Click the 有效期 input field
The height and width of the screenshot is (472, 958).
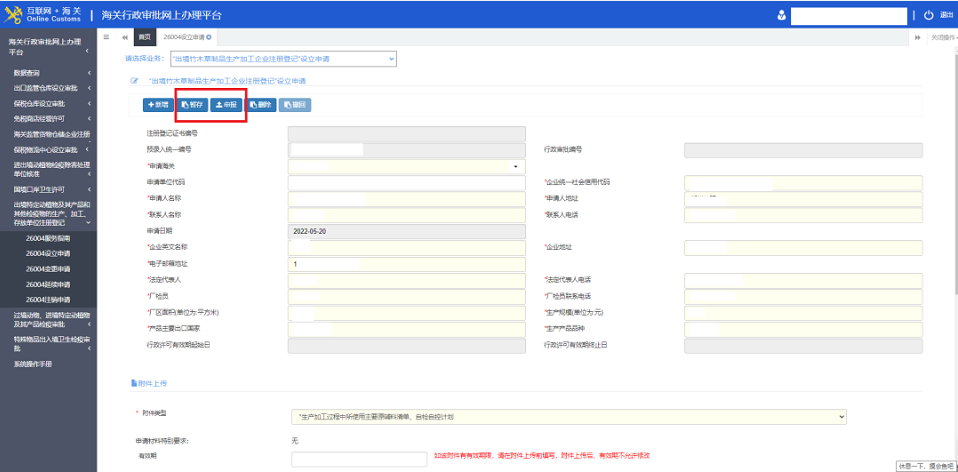358,459
